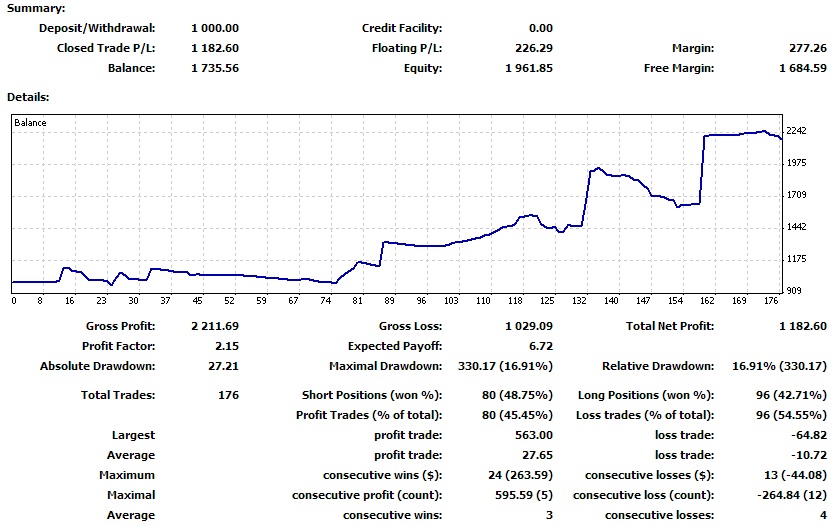Click the Profit Factor value 2.15
Screen dimensions: 838x526
226,346
